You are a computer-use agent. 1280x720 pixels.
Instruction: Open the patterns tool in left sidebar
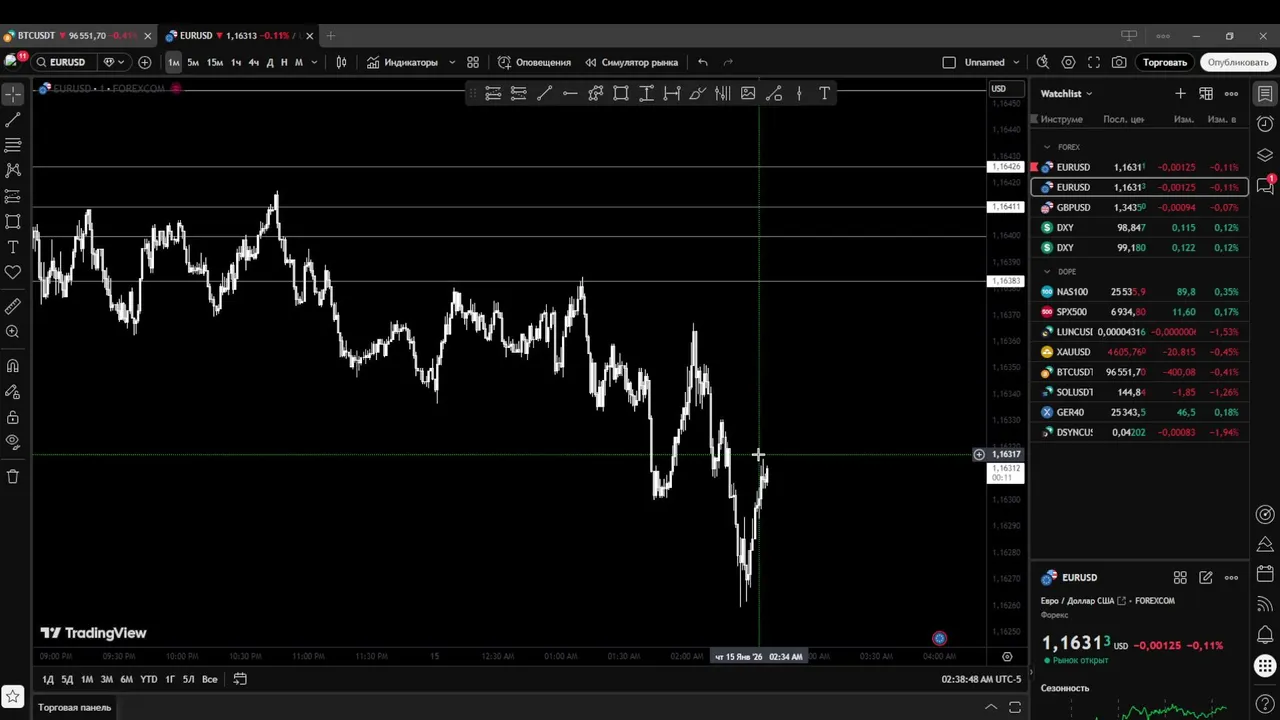click(13, 171)
